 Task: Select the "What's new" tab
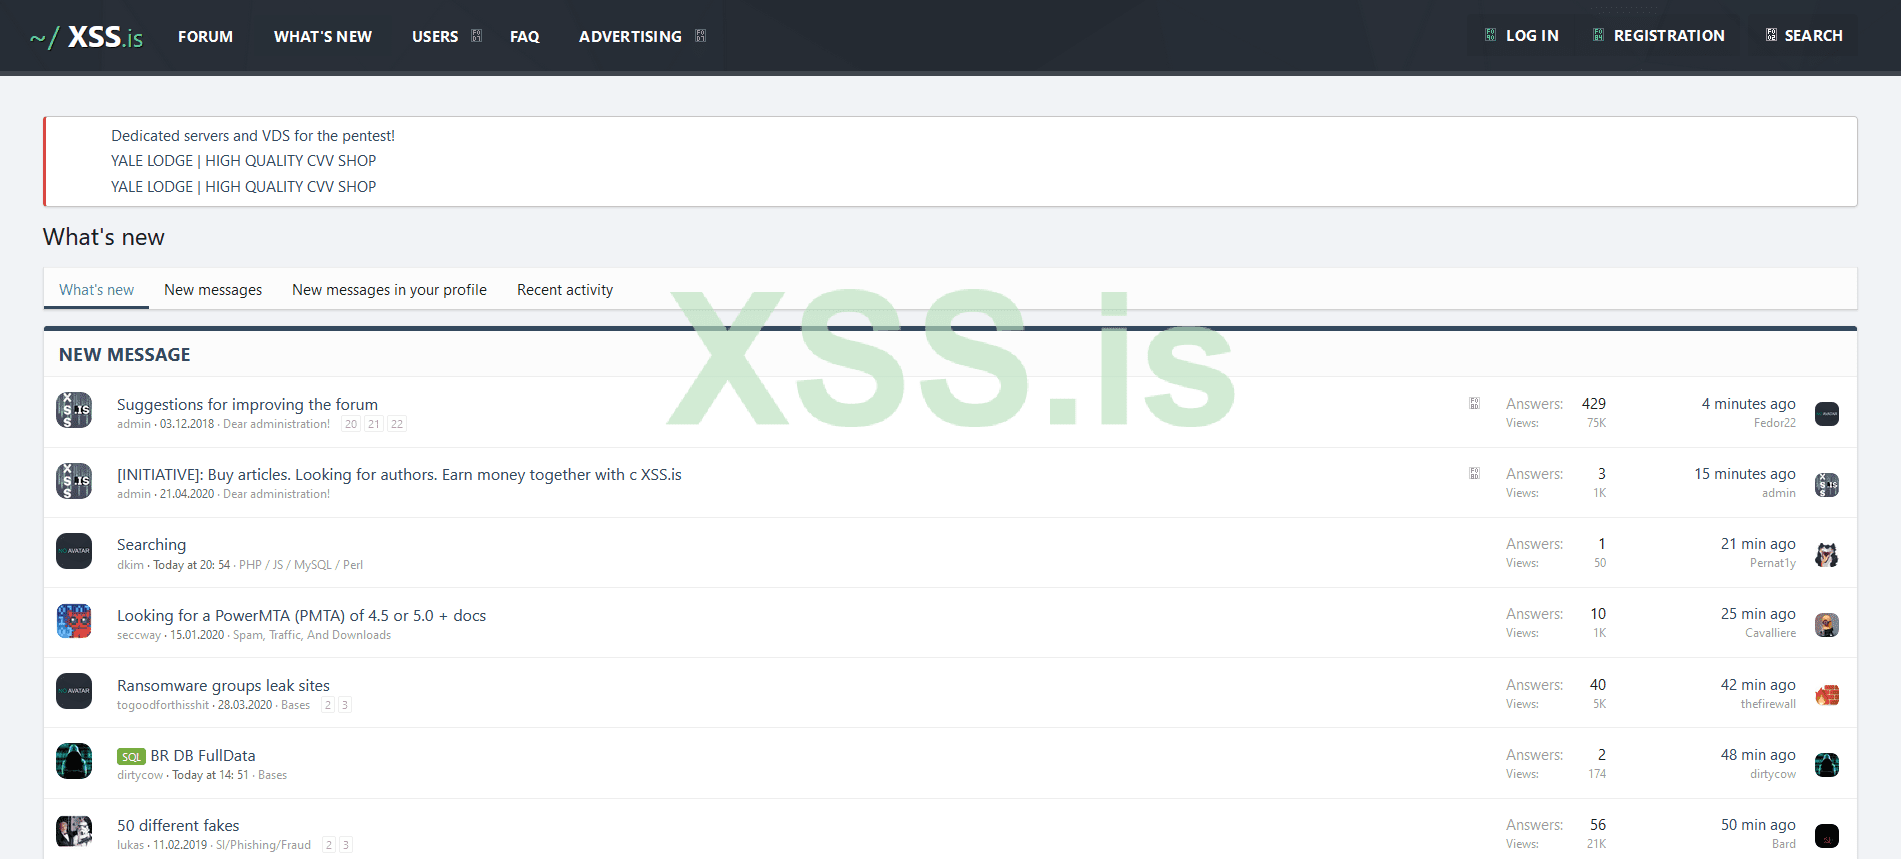tap(96, 289)
